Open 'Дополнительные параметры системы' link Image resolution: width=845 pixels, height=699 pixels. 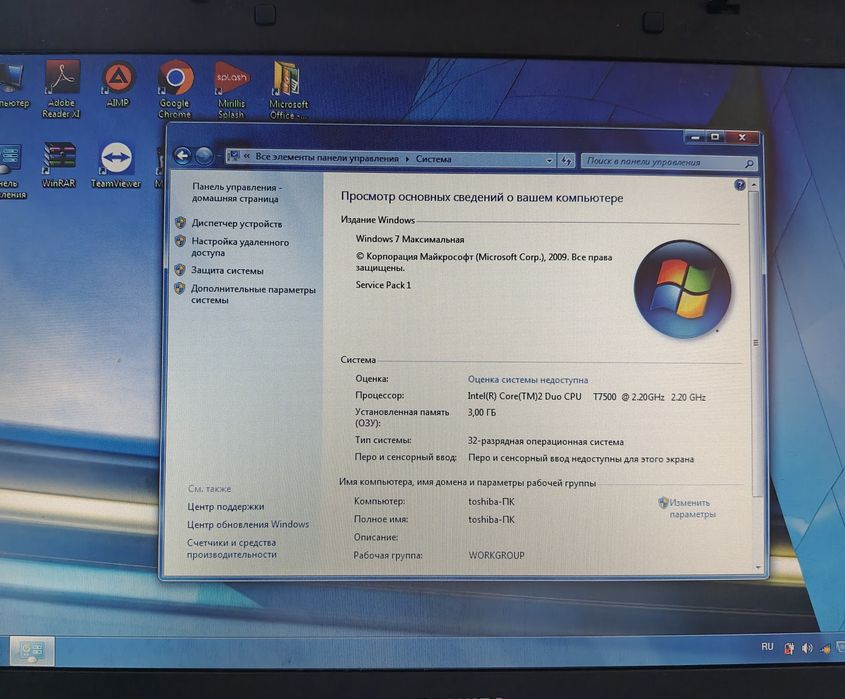coord(253,295)
